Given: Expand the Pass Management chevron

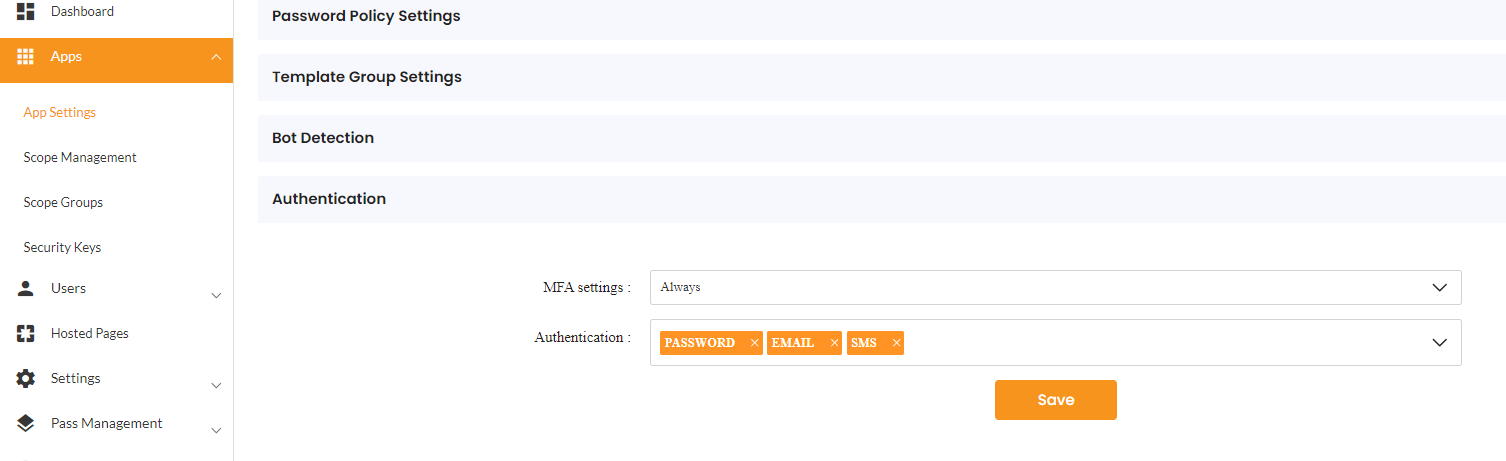Looking at the screenshot, I should tap(216, 431).
